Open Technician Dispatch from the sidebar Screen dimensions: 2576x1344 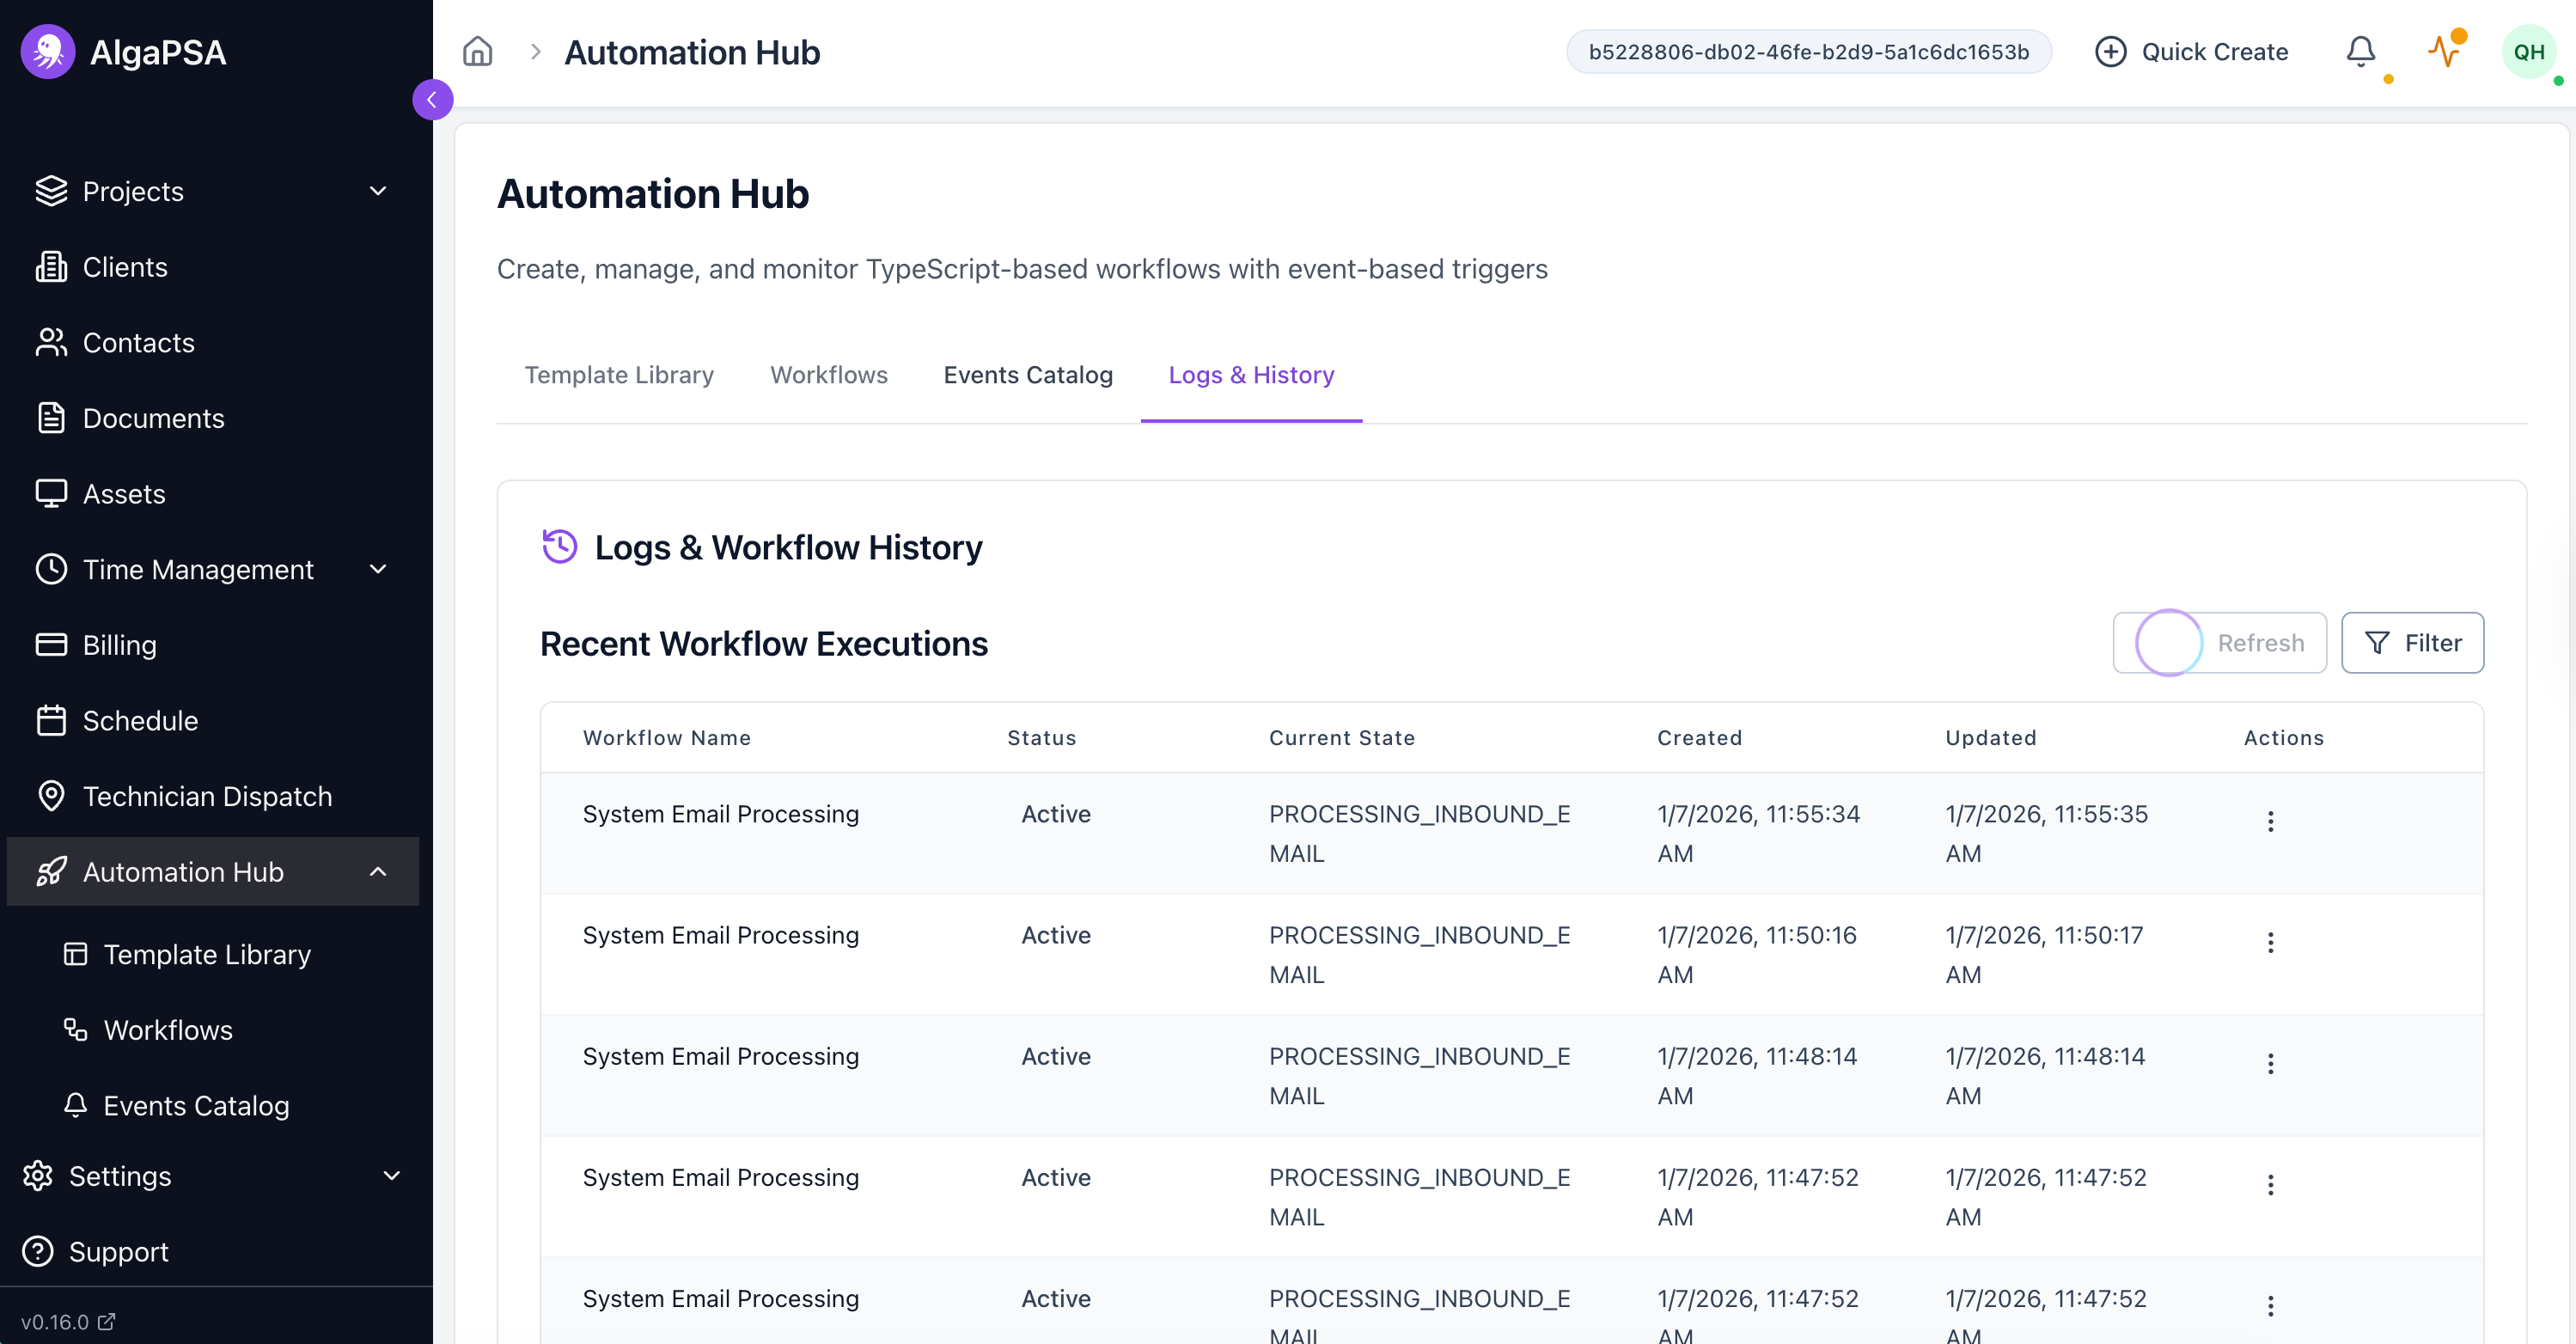(207, 796)
